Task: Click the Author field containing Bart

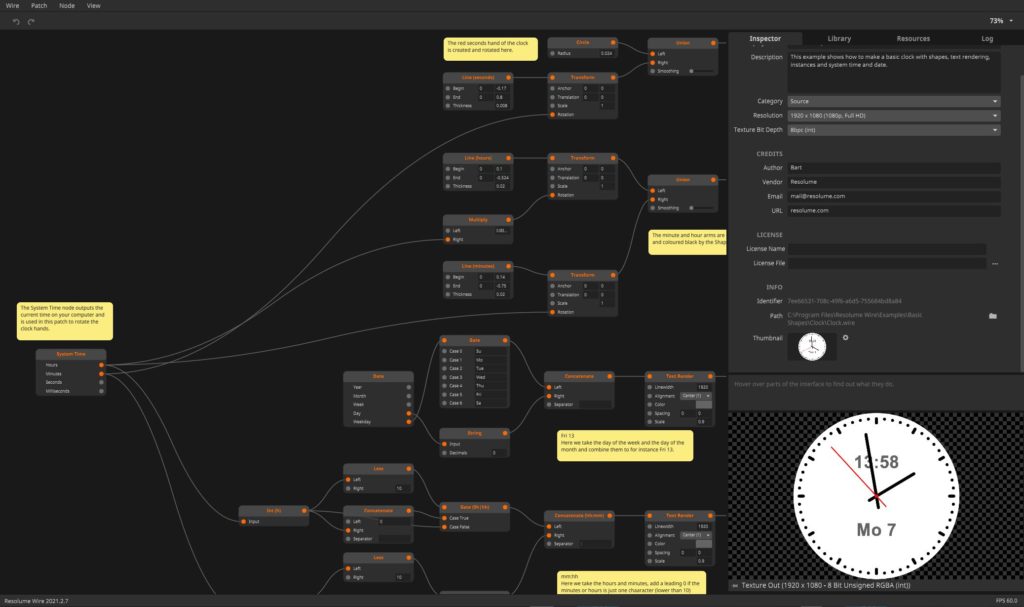Action: coord(893,168)
